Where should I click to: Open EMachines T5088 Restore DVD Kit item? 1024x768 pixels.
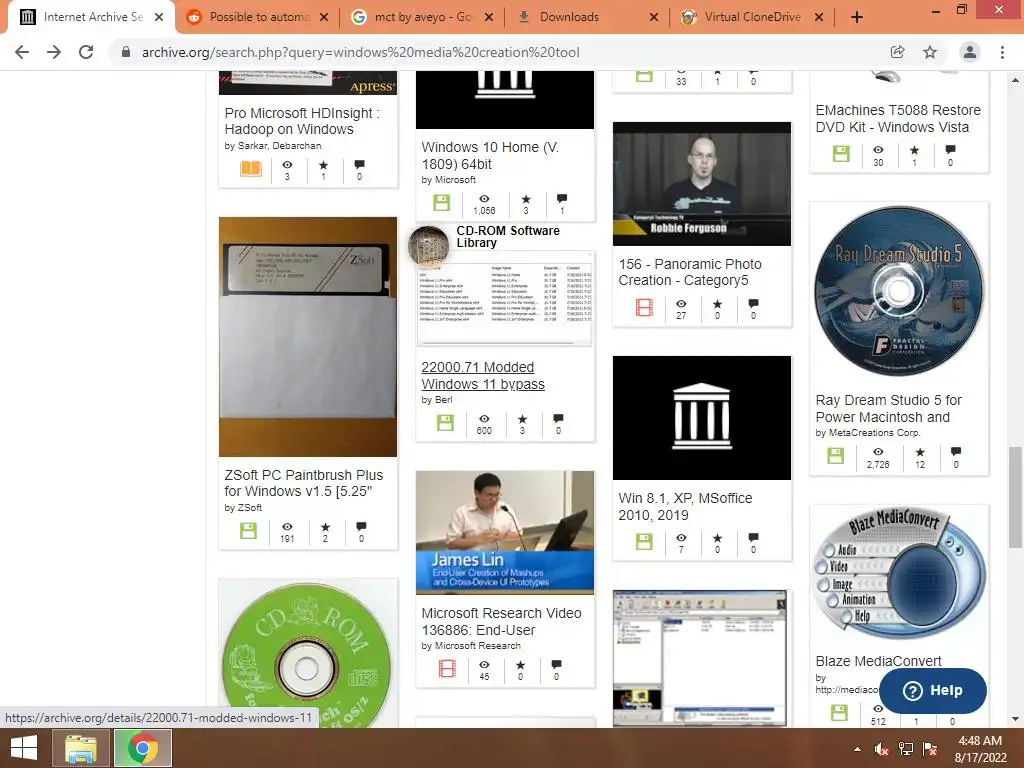tap(898, 118)
